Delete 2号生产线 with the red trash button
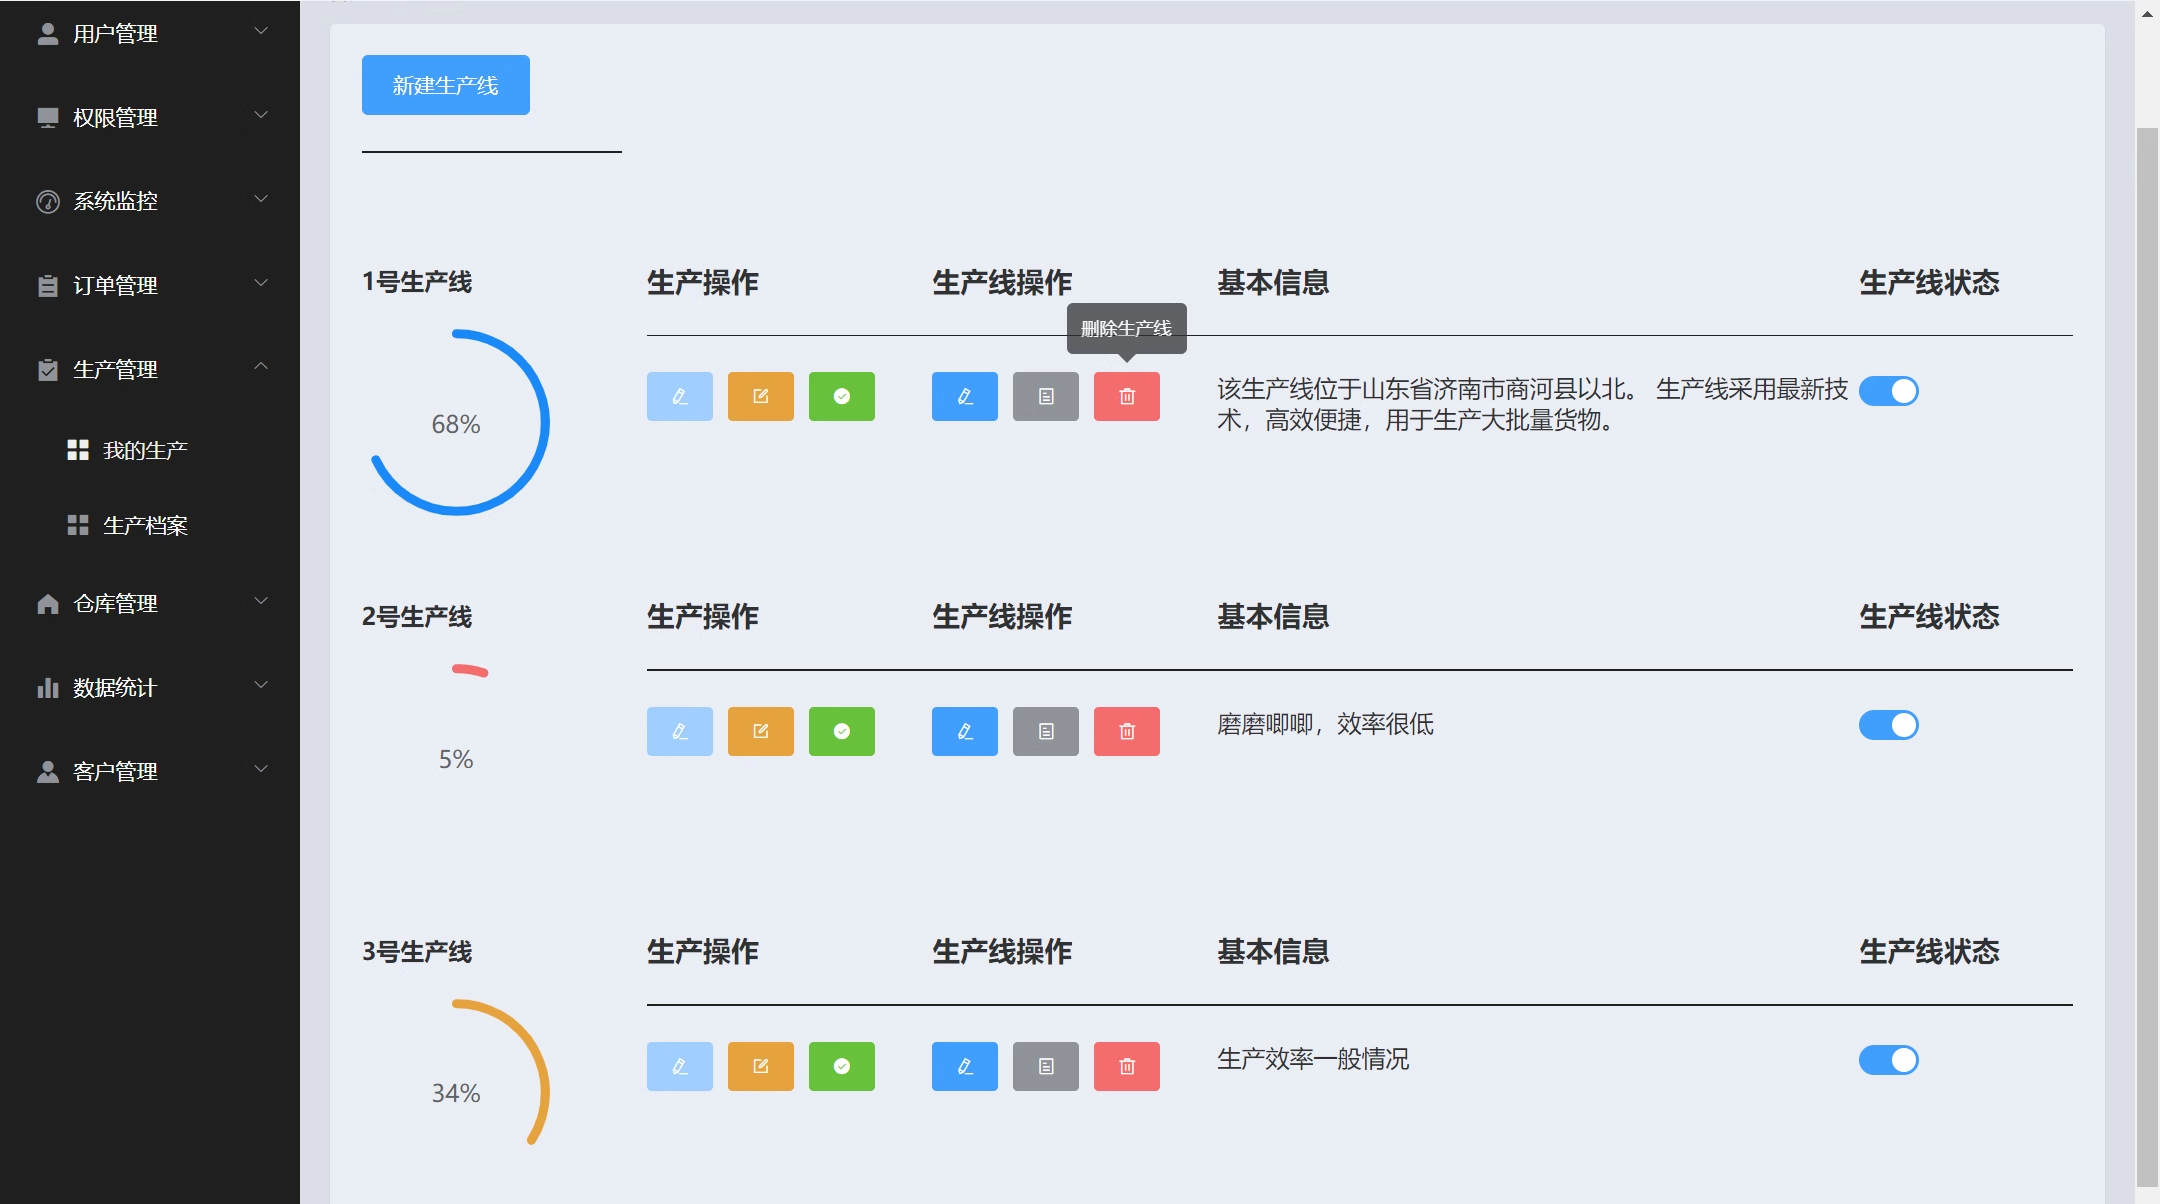 (1127, 731)
